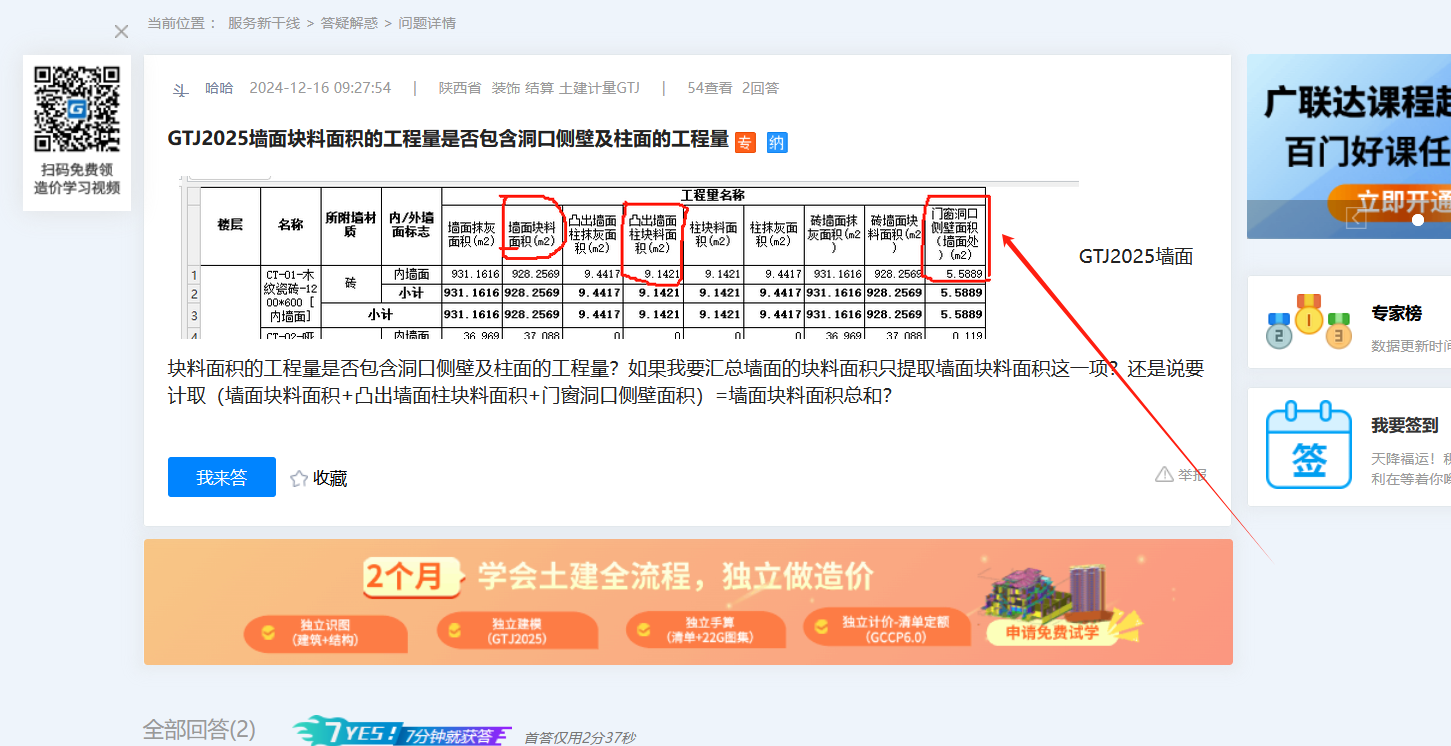Open the 广联达课程 advertisement banner
Image resolution: width=1451 pixels, height=746 pixels.
[x=1349, y=146]
